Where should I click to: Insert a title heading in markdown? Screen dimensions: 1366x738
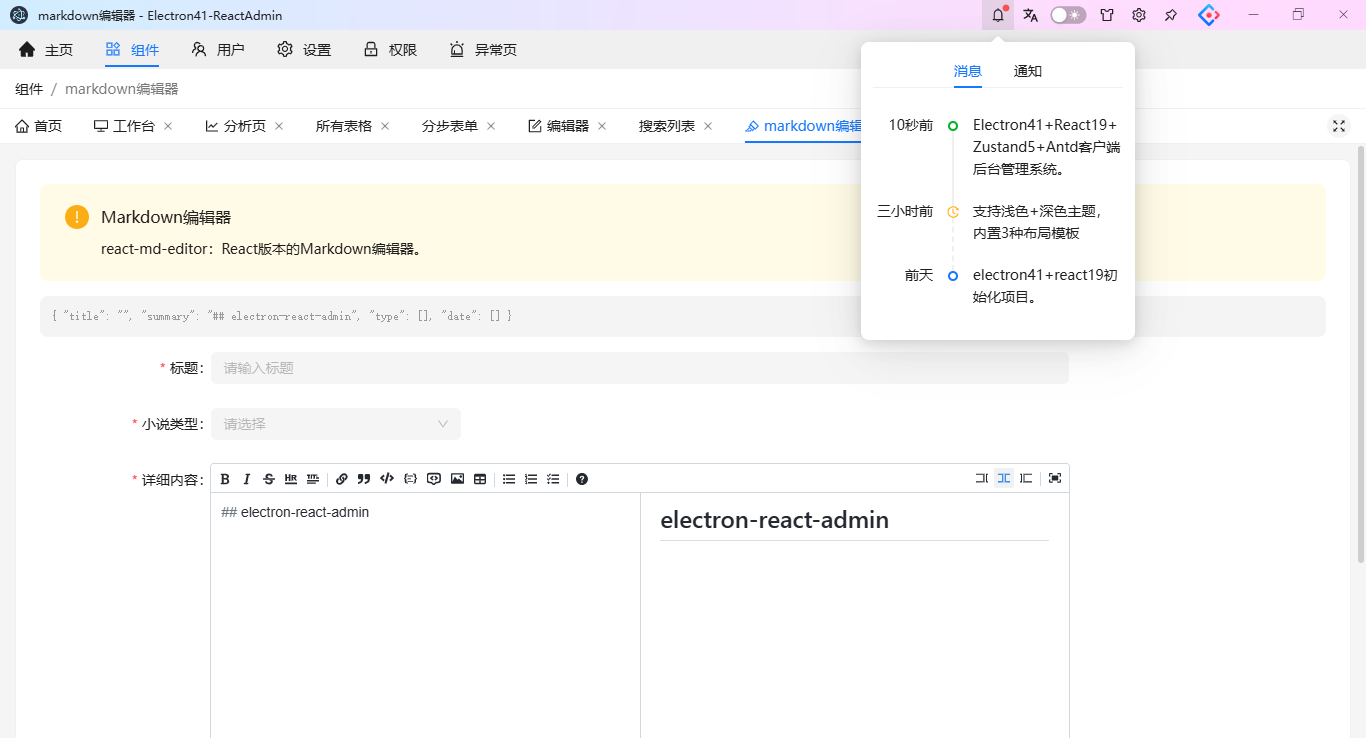pos(313,479)
